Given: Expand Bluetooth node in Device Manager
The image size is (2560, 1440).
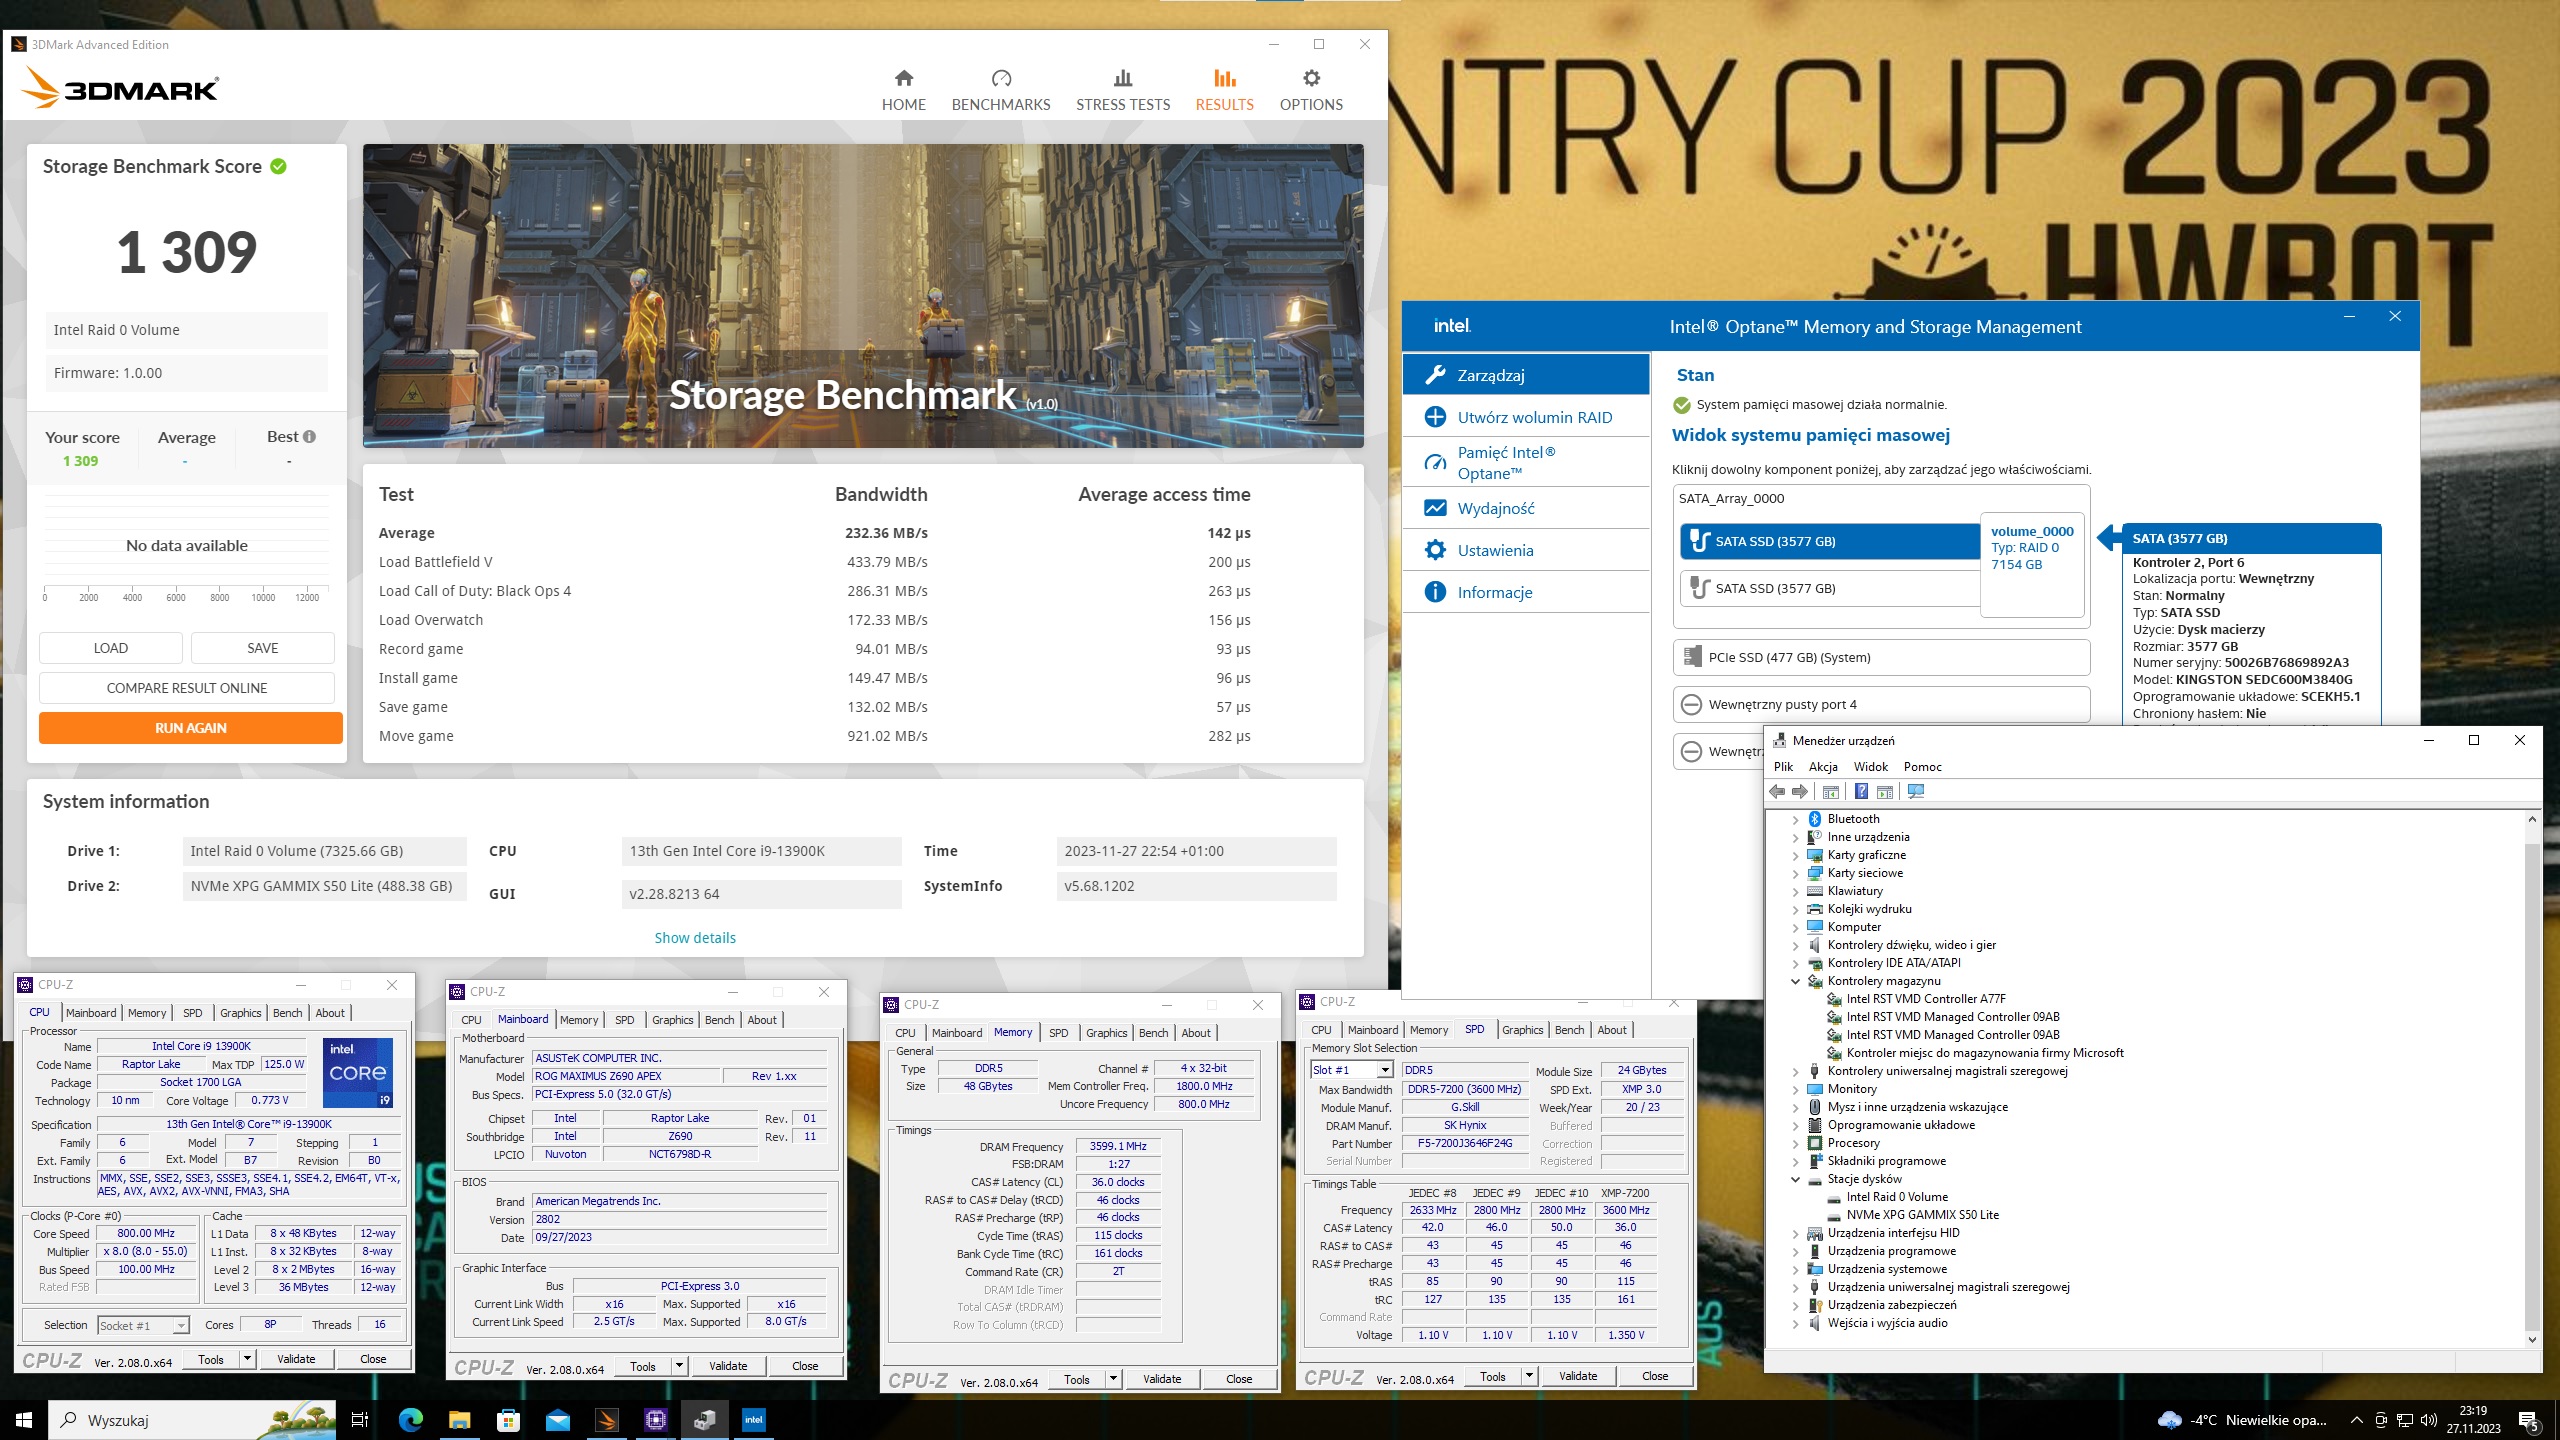Looking at the screenshot, I should pyautogui.click(x=1795, y=820).
